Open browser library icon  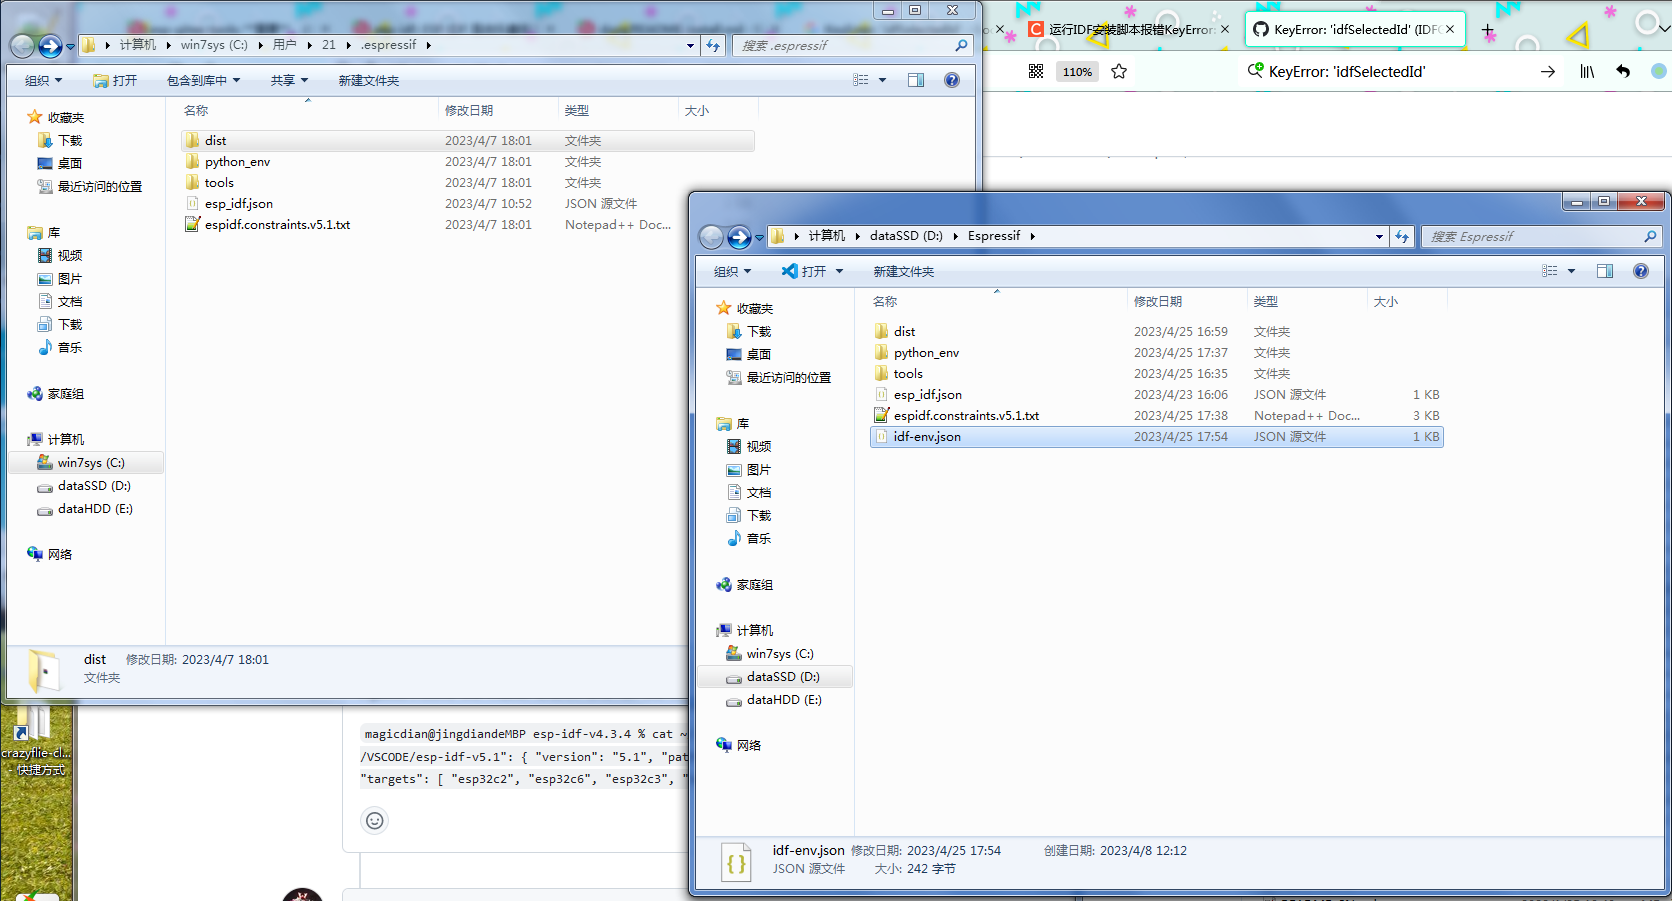pyautogui.click(x=1587, y=71)
